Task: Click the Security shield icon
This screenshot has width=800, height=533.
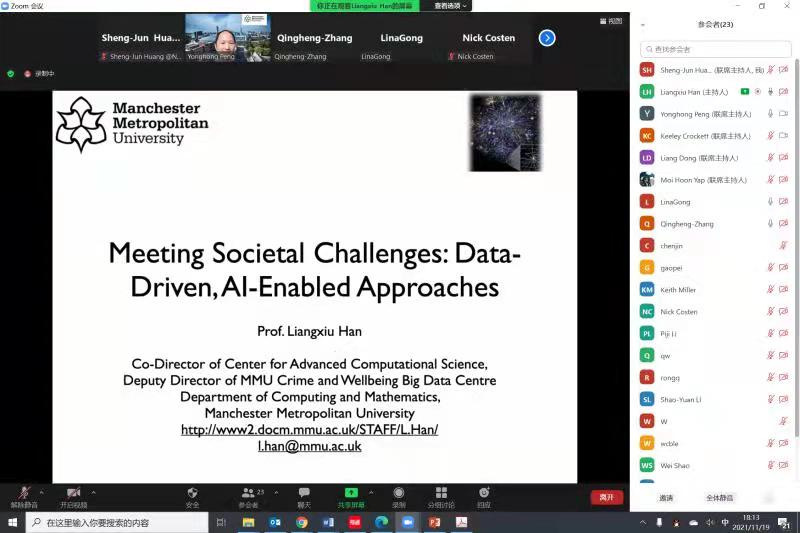Action: (x=192, y=493)
